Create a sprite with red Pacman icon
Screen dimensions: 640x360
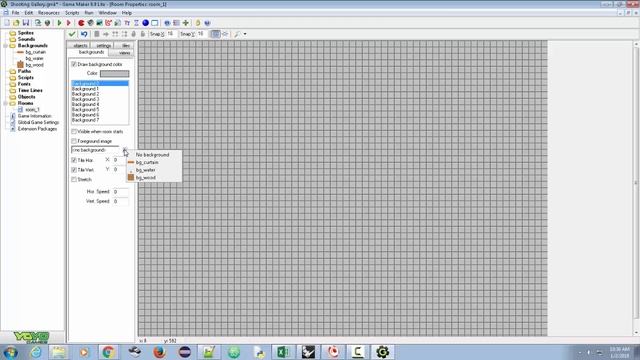click(x=81, y=23)
